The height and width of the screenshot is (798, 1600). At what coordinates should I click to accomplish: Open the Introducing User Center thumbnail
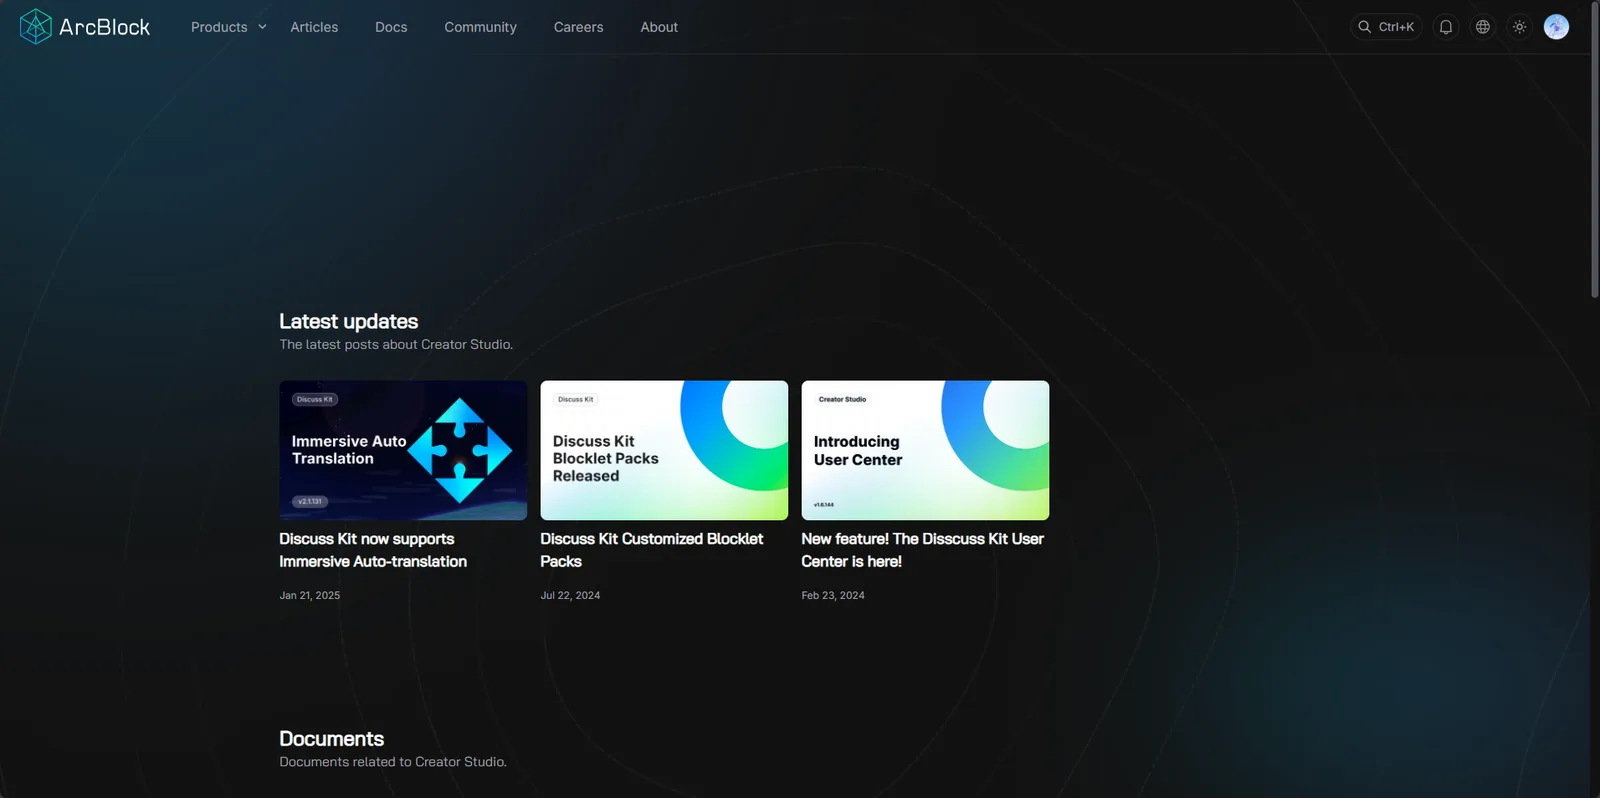point(925,450)
